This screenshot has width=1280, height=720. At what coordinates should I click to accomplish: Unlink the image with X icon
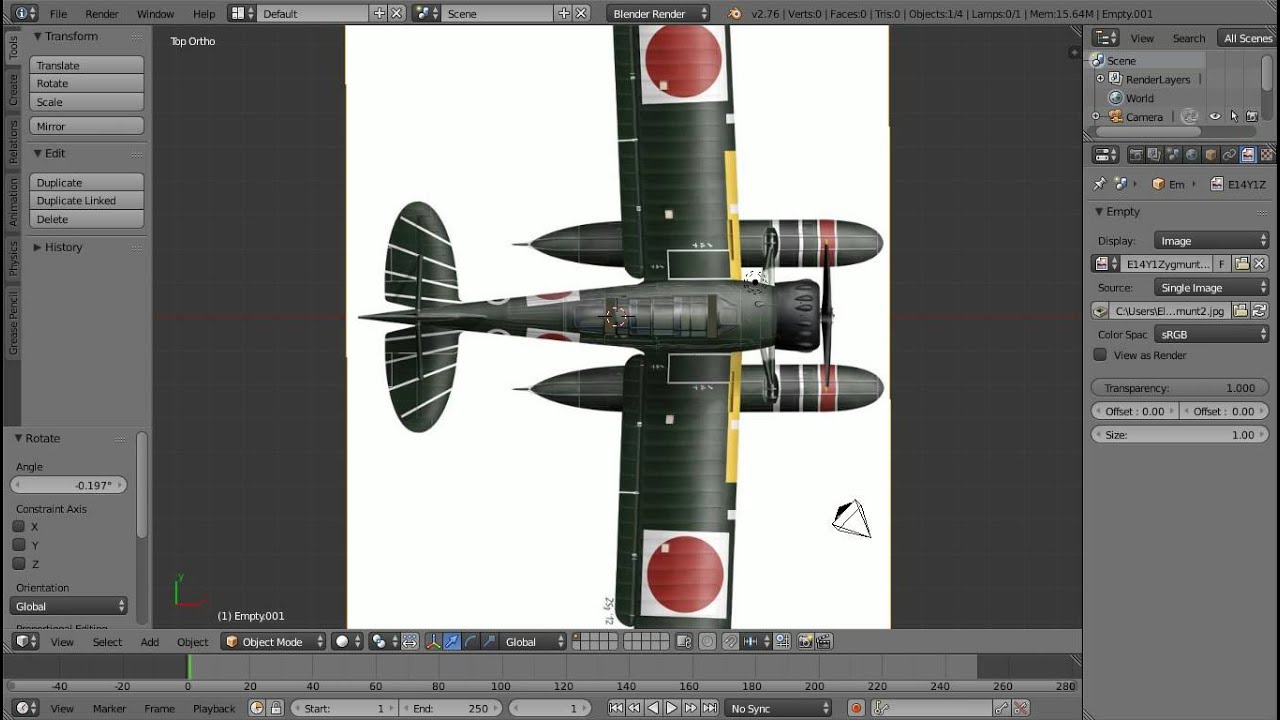[1260, 264]
